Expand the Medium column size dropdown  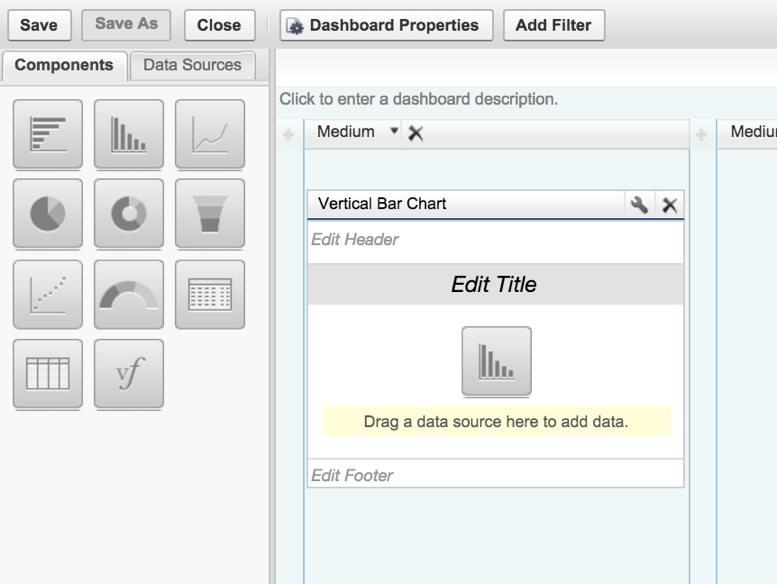coord(394,132)
